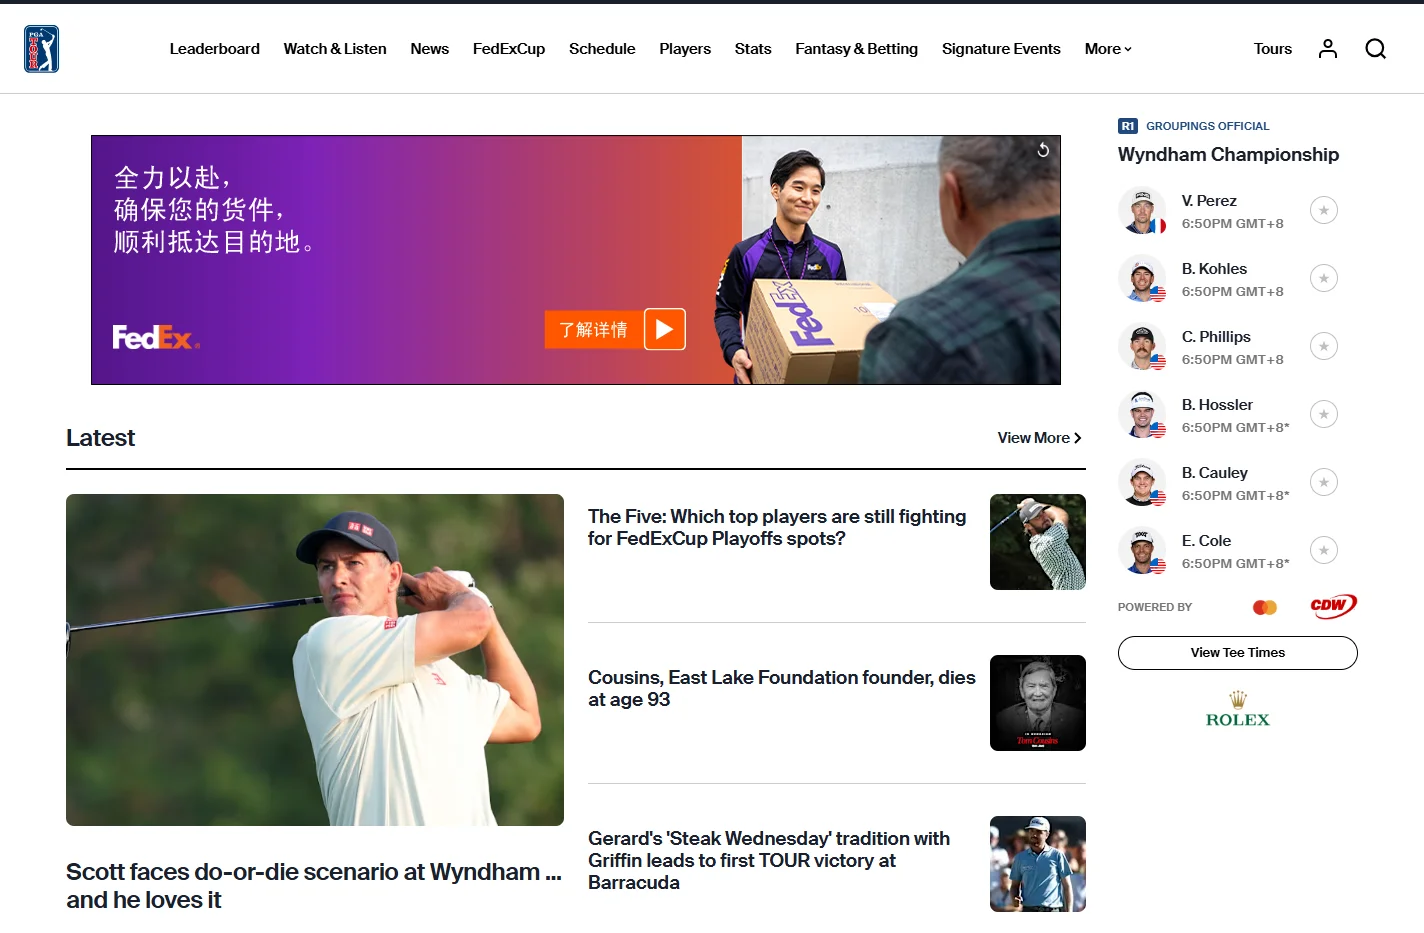Viewport: 1424px width, 933px height.
Task: Click the Latest section heading
Action: (x=100, y=438)
